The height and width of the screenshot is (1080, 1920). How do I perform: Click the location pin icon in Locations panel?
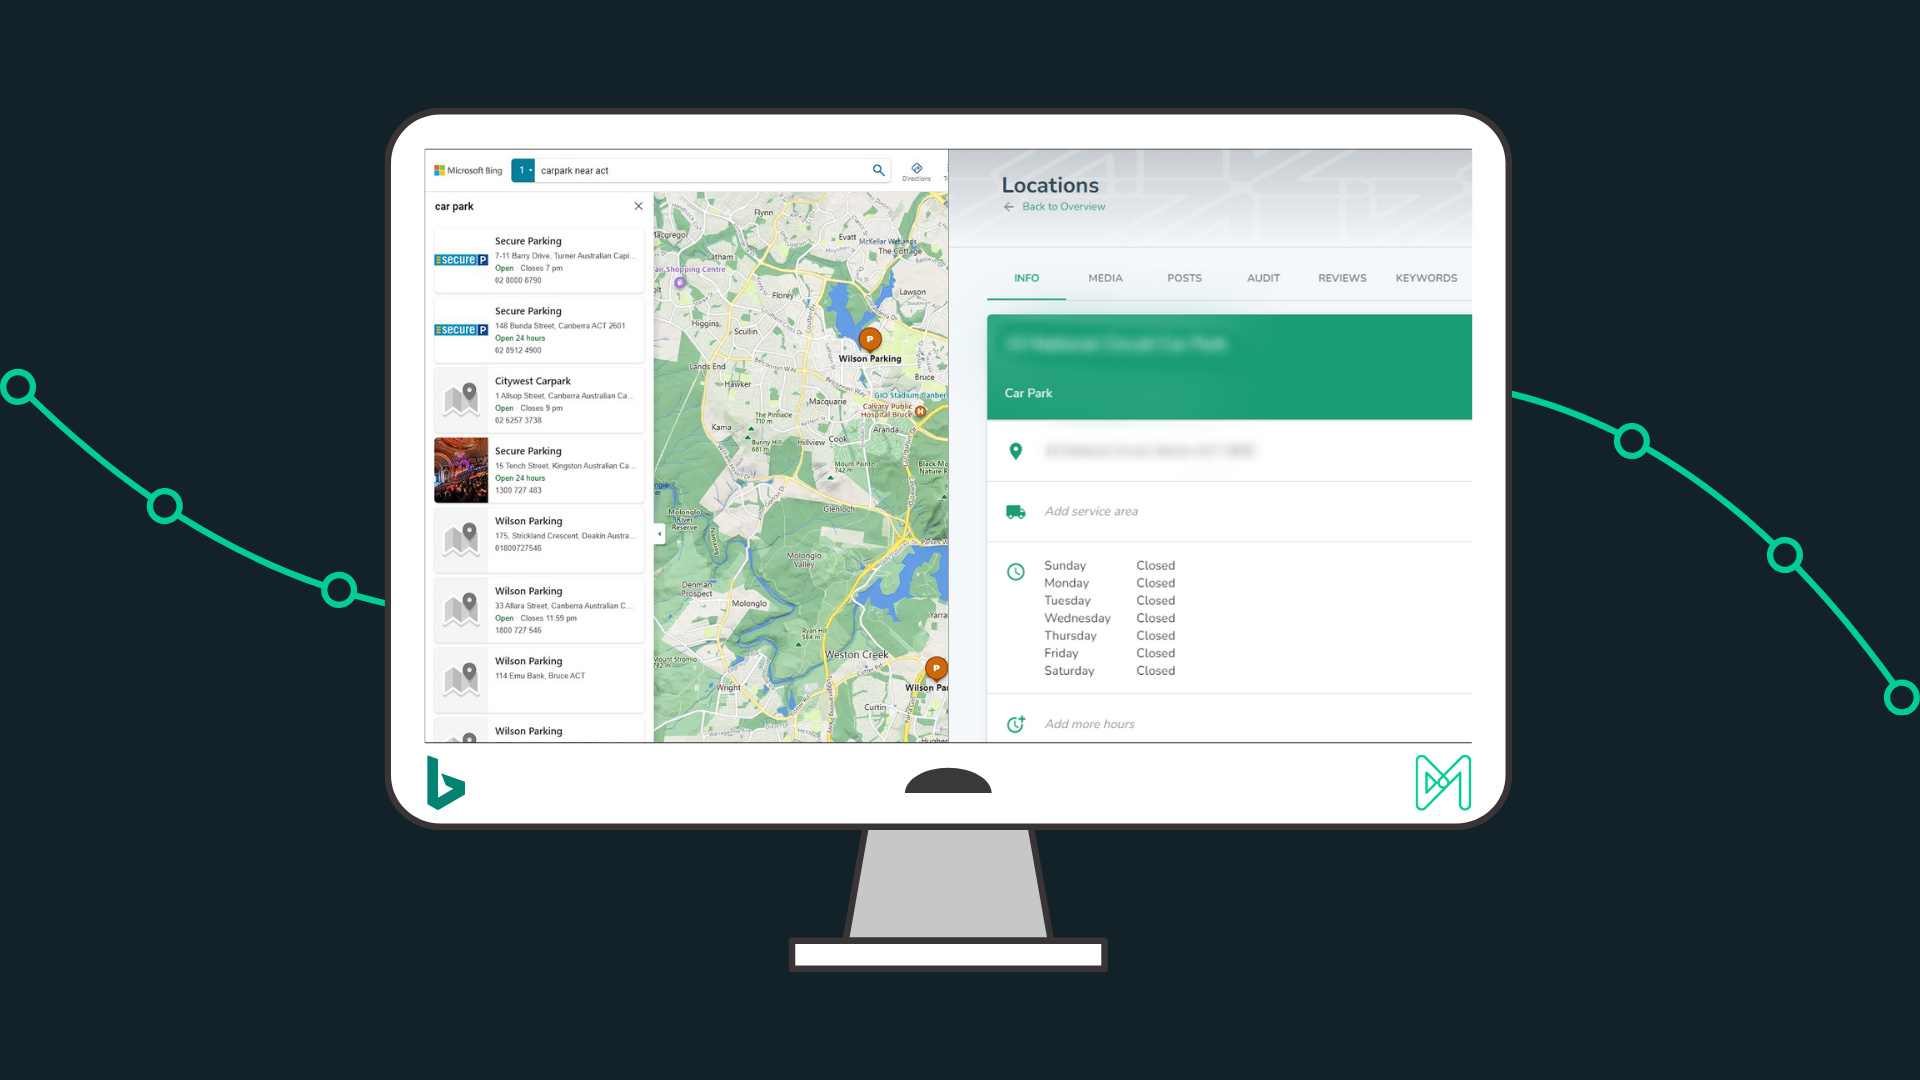(x=1015, y=450)
